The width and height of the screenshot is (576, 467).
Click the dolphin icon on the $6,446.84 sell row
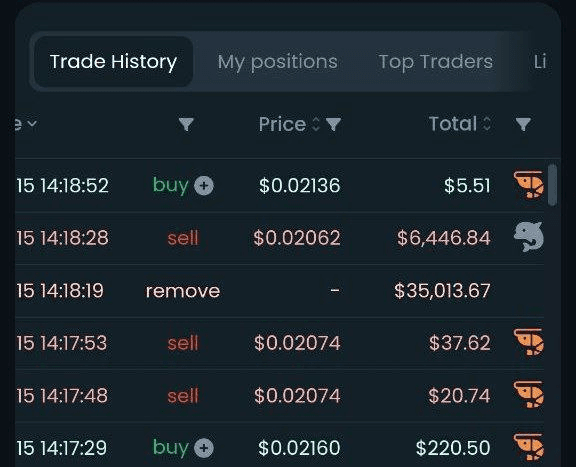coord(529,237)
